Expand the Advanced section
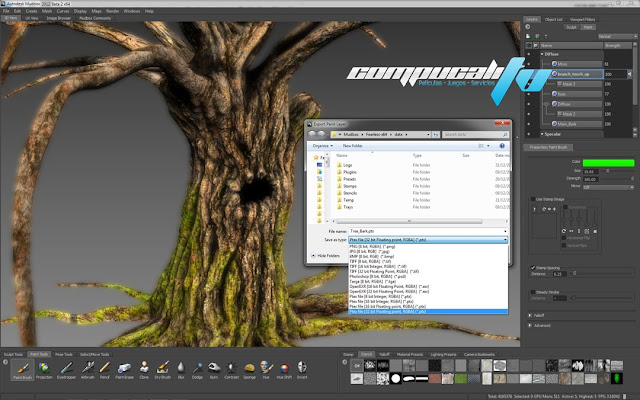This screenshot has height=400, width=640. (530, 326)
